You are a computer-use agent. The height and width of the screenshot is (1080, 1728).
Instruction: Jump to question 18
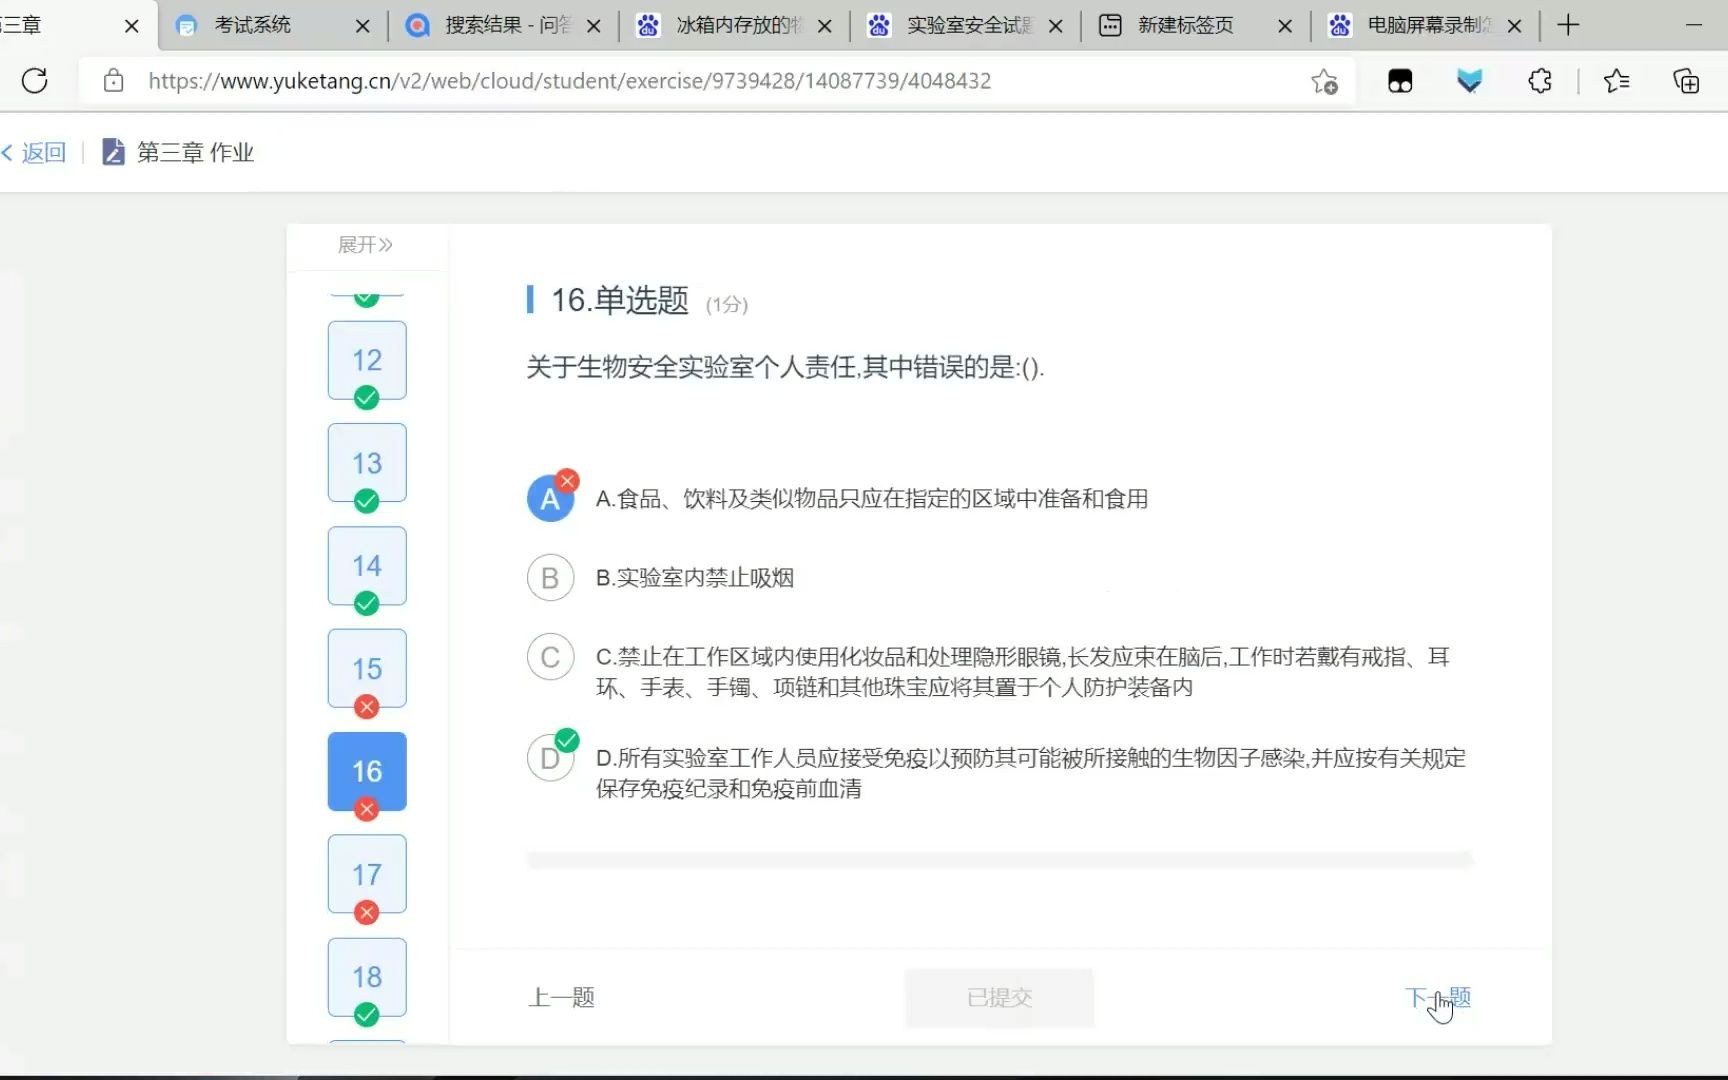[x=367, y=977]
